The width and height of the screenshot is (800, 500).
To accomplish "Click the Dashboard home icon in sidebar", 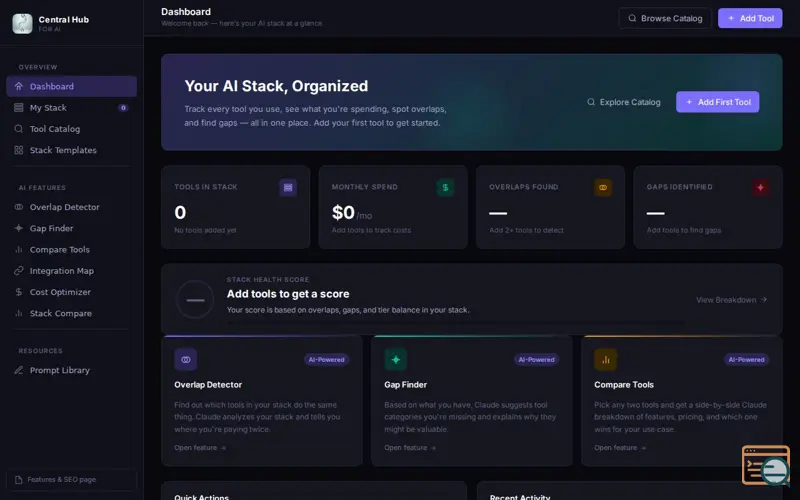I will point(19,86).
